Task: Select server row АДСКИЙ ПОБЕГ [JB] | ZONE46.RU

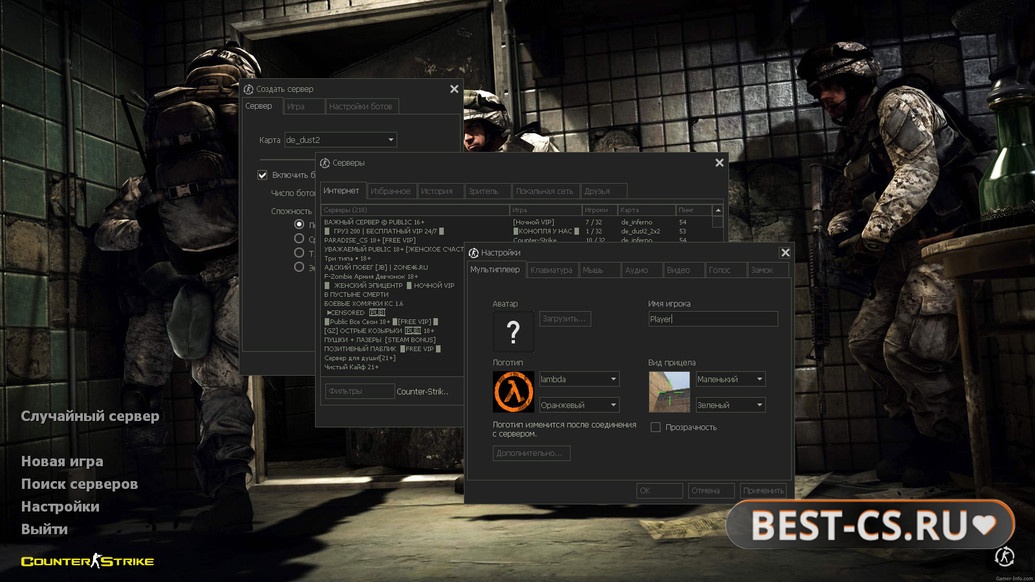Action: click(x=392, y=267)
